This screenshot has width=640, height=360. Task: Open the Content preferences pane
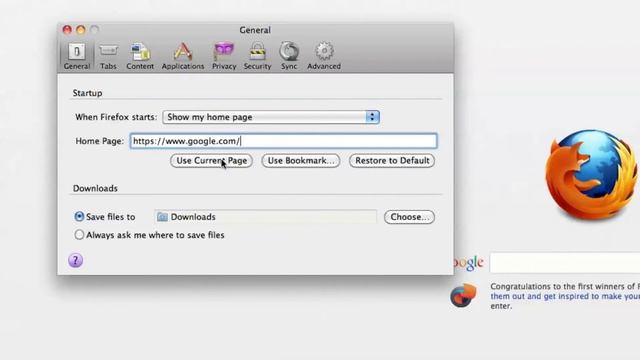(x=140, y=56)
